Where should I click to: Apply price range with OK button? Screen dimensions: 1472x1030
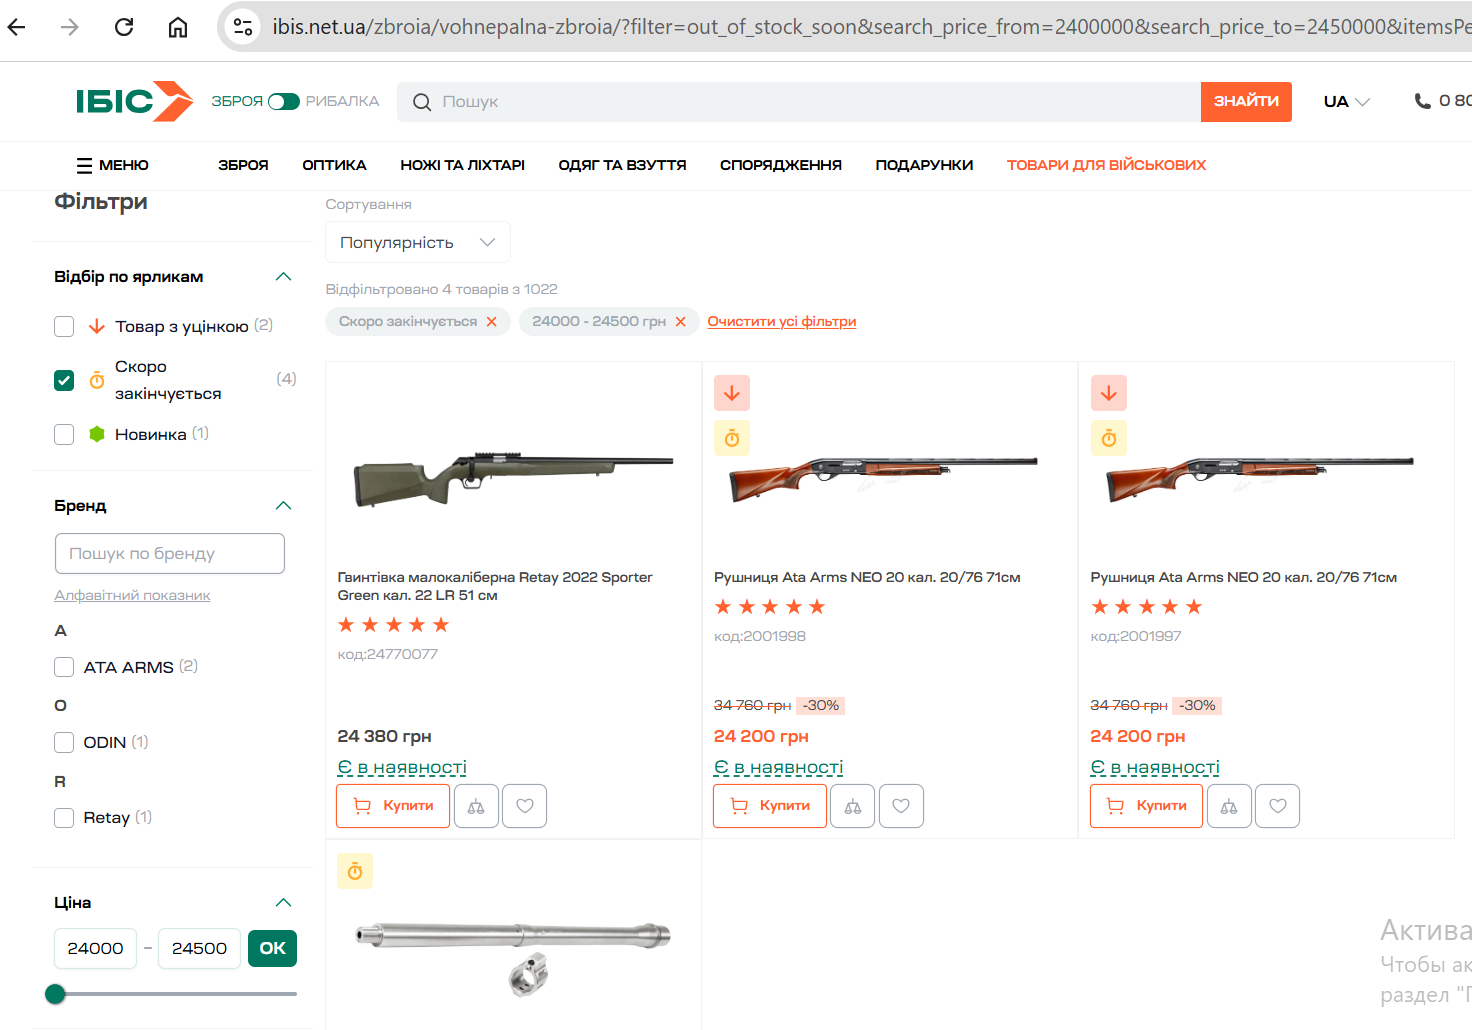pos(272,948)
